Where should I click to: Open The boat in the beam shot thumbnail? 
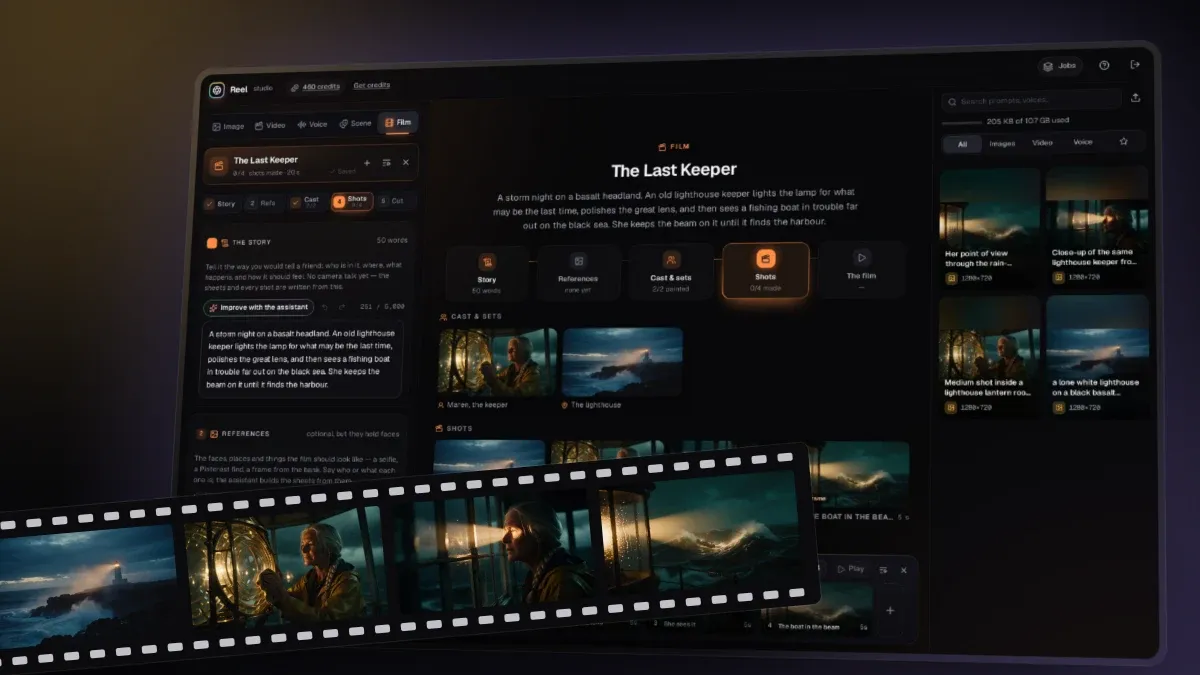(860, 477)
